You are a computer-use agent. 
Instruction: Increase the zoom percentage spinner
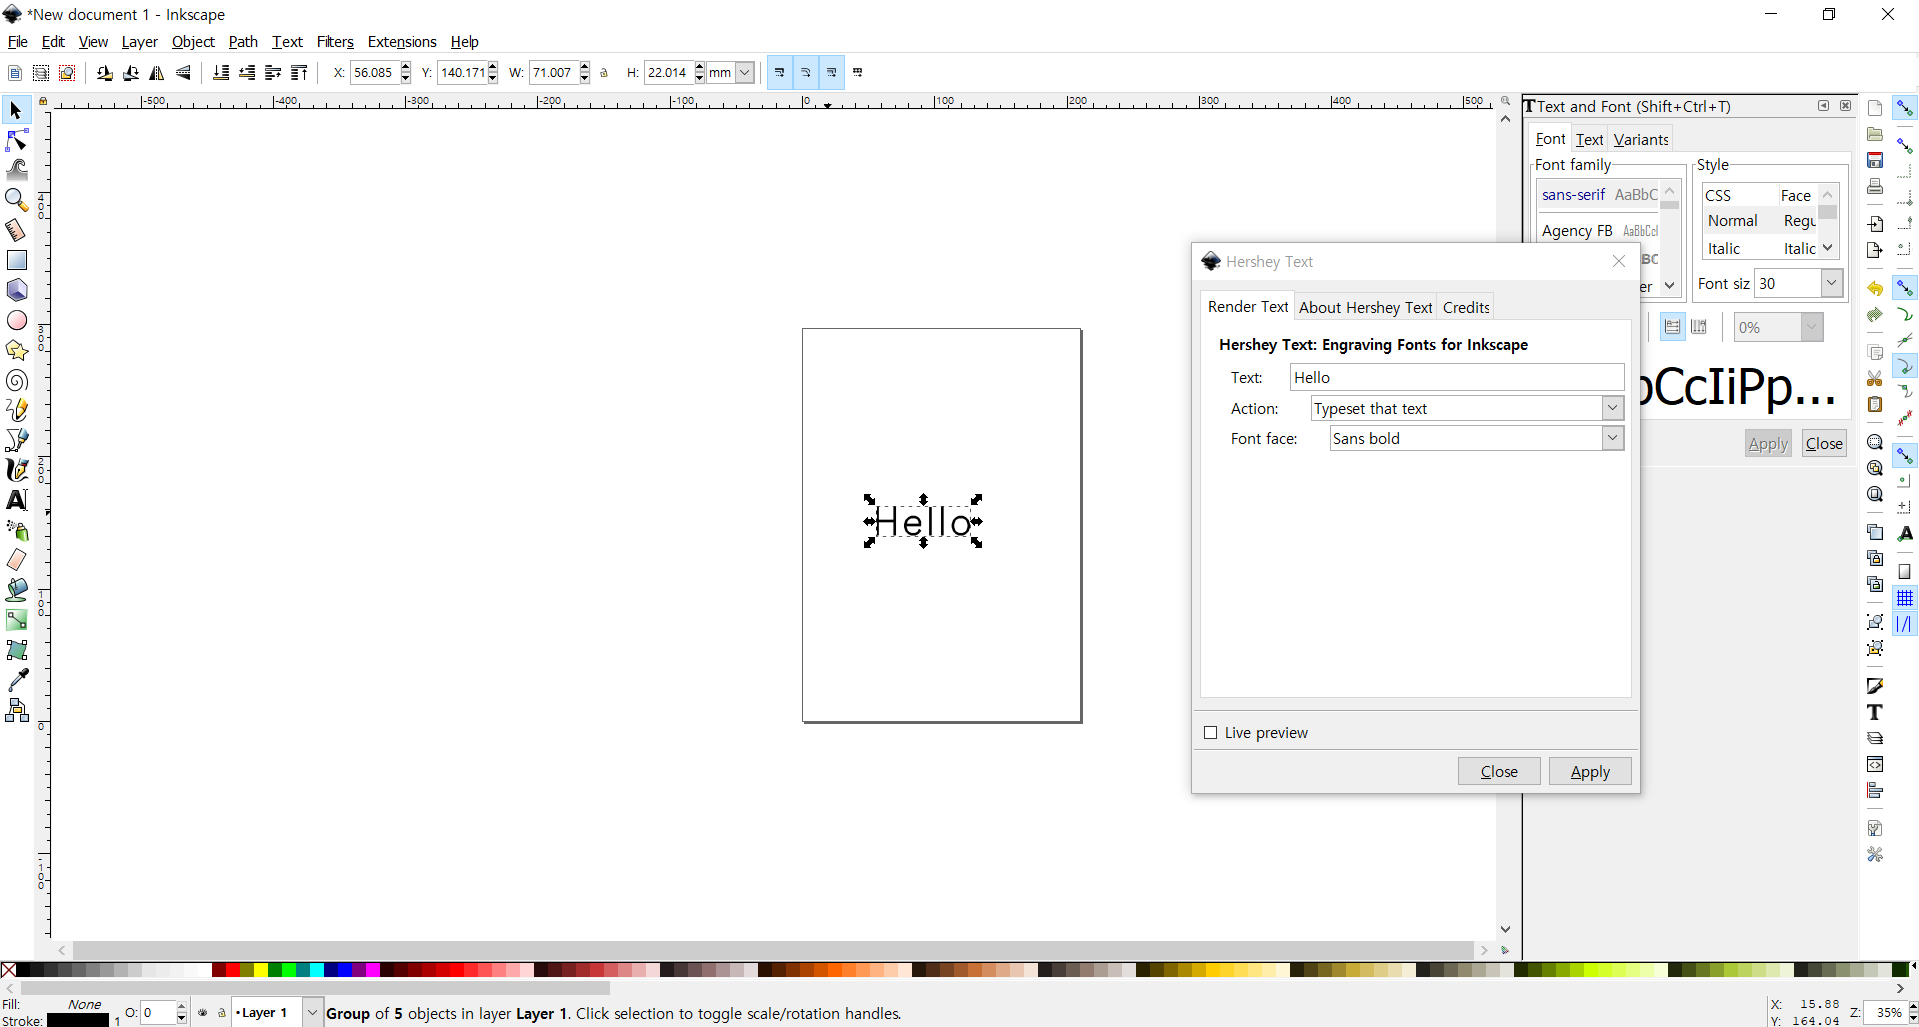tap(1912, 1007)
